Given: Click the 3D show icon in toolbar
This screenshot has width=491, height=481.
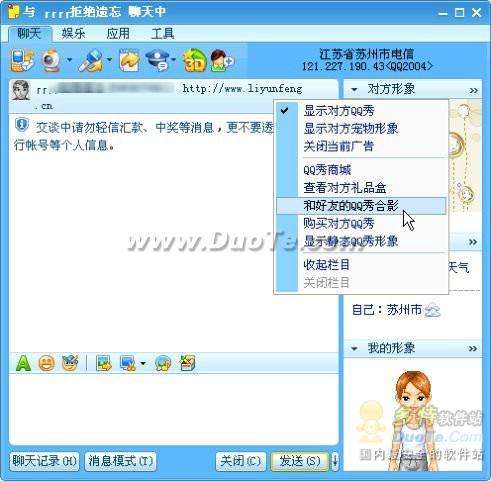Looking at the screenshot, I should pos(194,60).
